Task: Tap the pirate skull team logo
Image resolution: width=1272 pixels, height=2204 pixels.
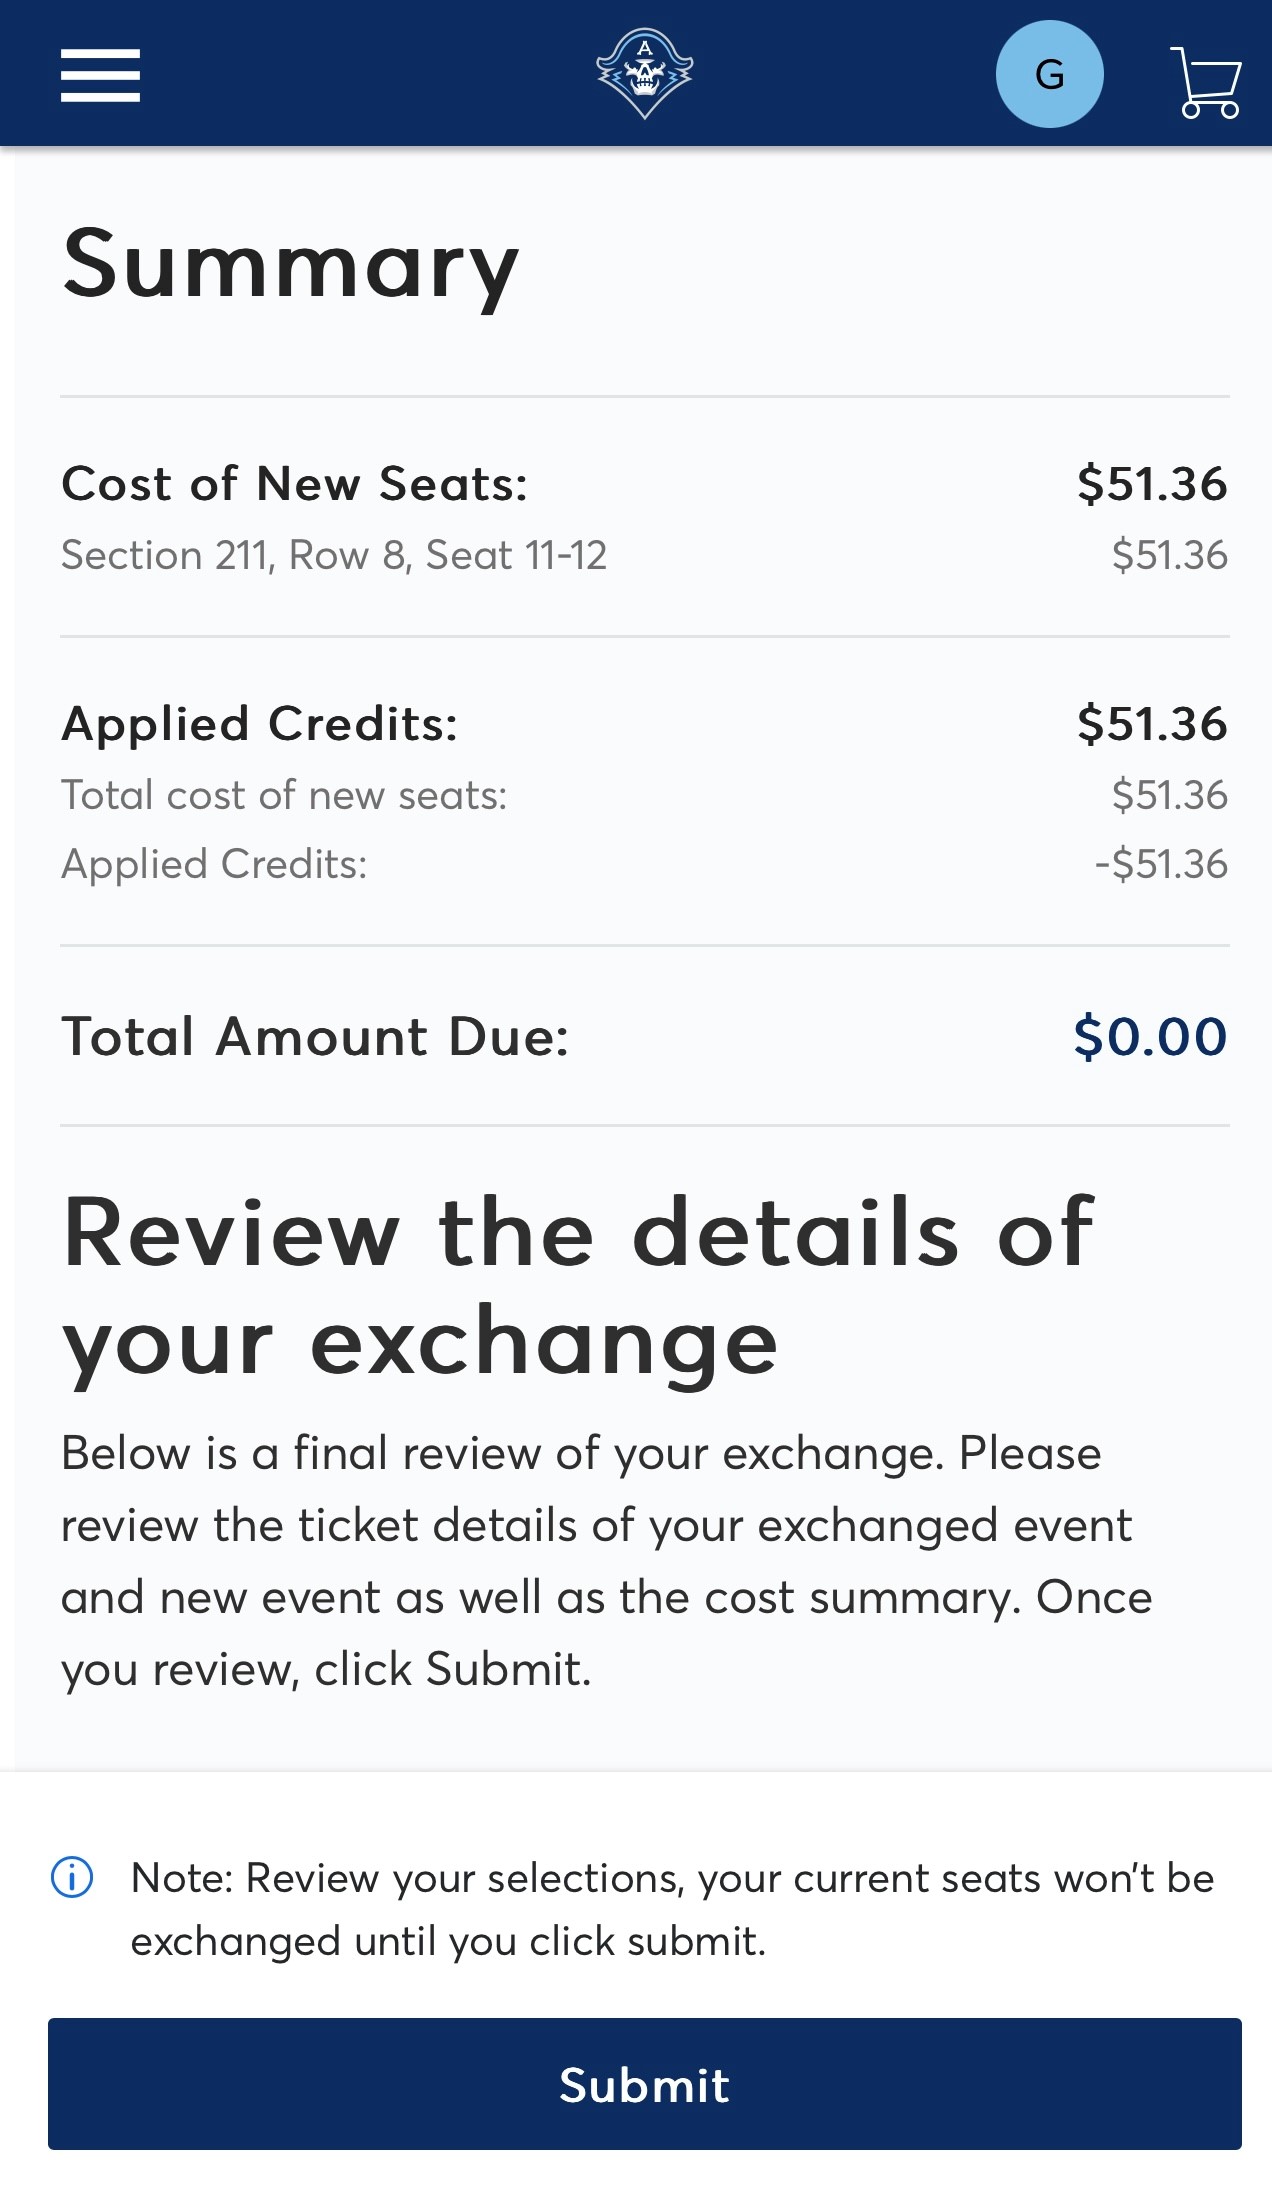Action: click(644, 74)
